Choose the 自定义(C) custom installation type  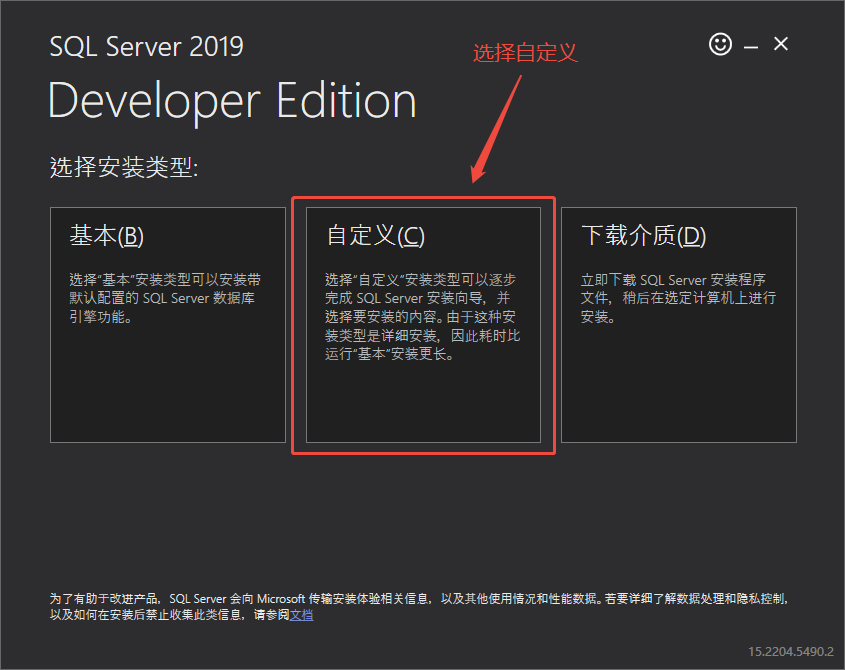pyautogui.click(x=423, y=324)
